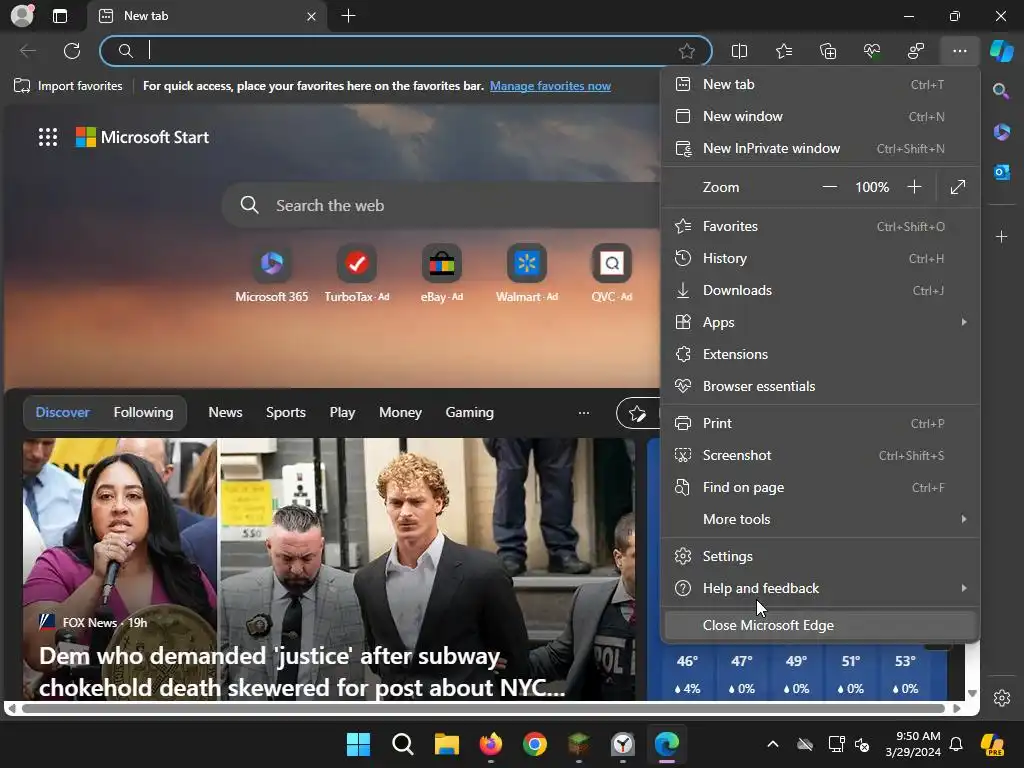Open the Gaming feed tab
This screenshot has width=1024, height=768.
click(x=470, y=412)
